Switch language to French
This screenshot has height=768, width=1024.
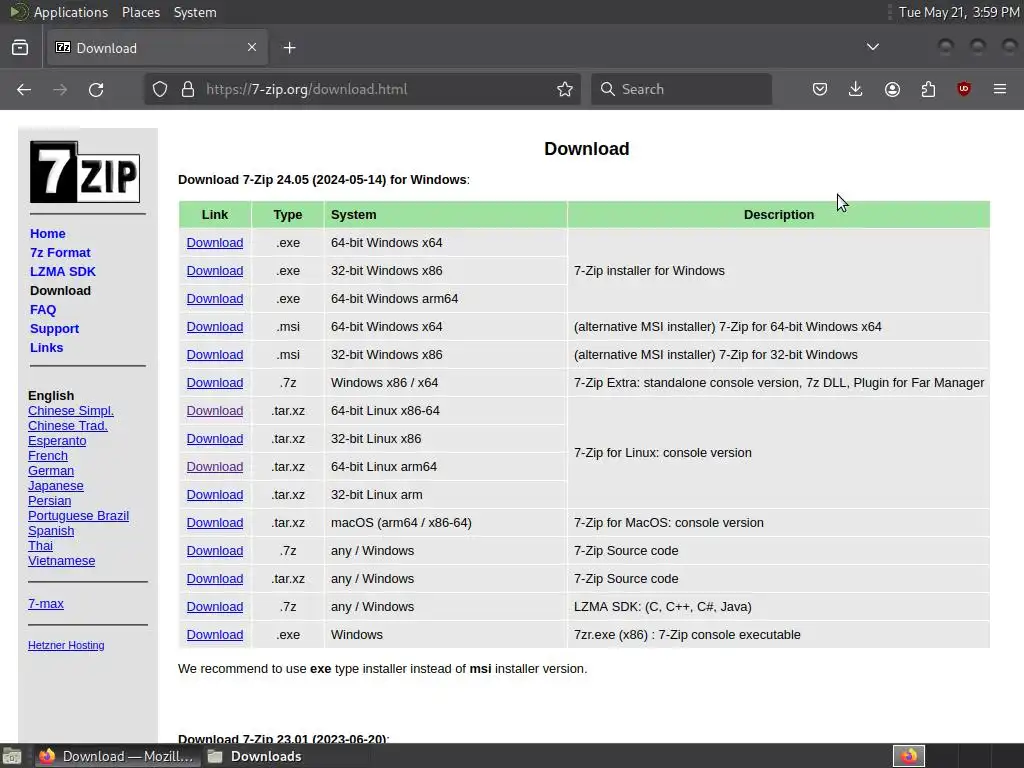point(48,456)
